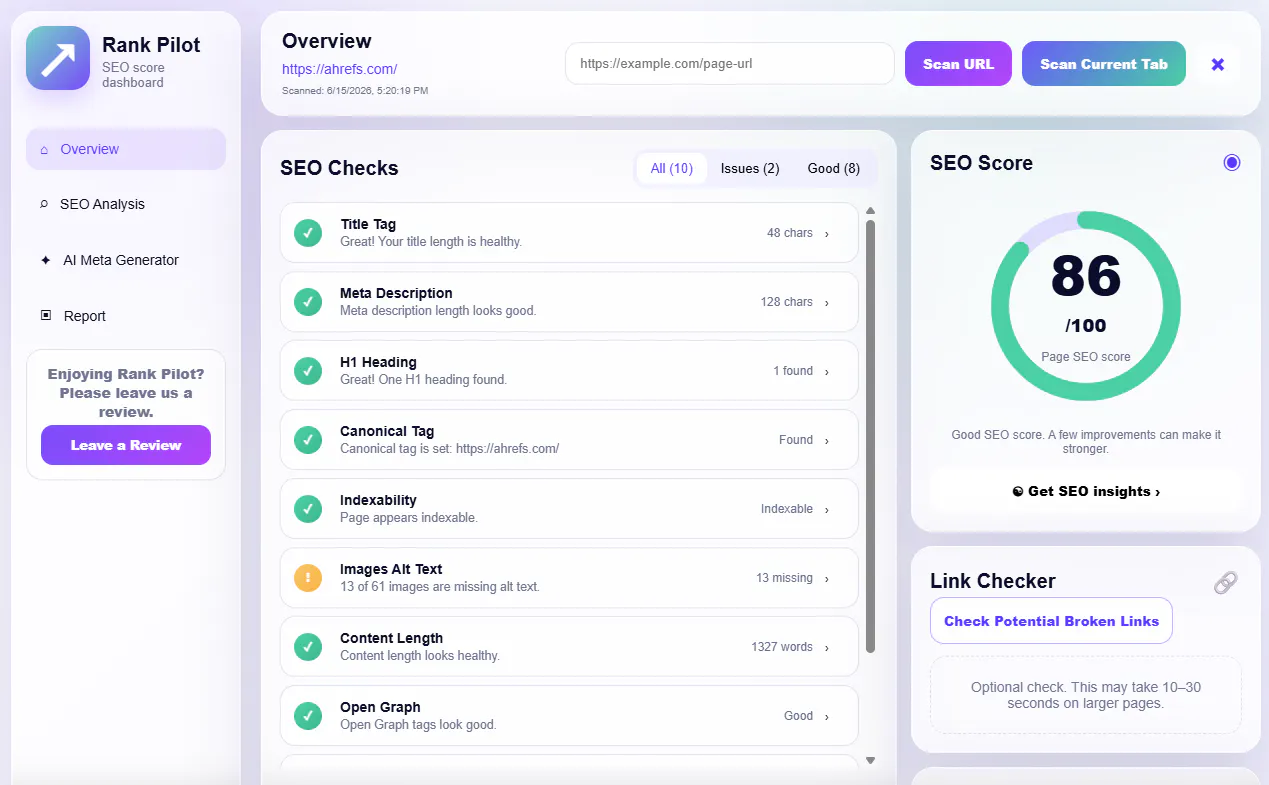Click "Canonical tag is set: https://ahrefs.com/" text
This screenshot has width=1269, height=785.
tap(450, 449)
